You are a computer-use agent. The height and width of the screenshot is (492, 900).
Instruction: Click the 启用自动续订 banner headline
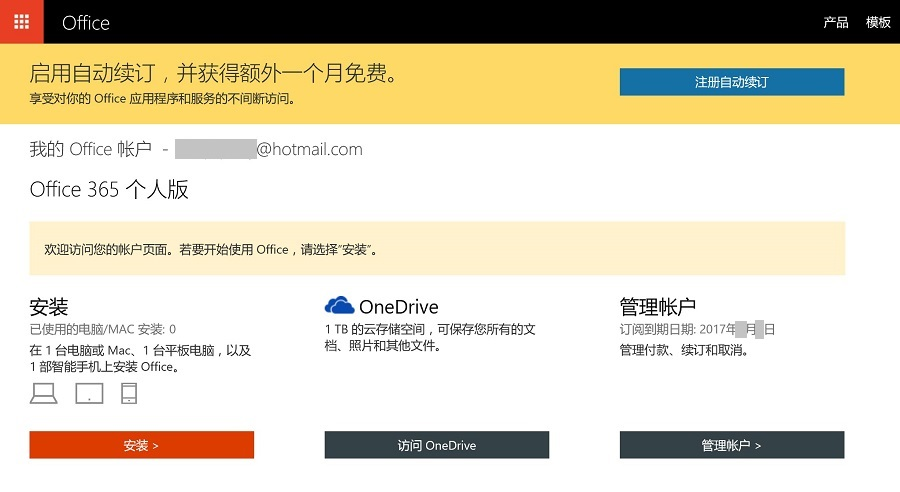pyautogui.click(x=213, y=73)
